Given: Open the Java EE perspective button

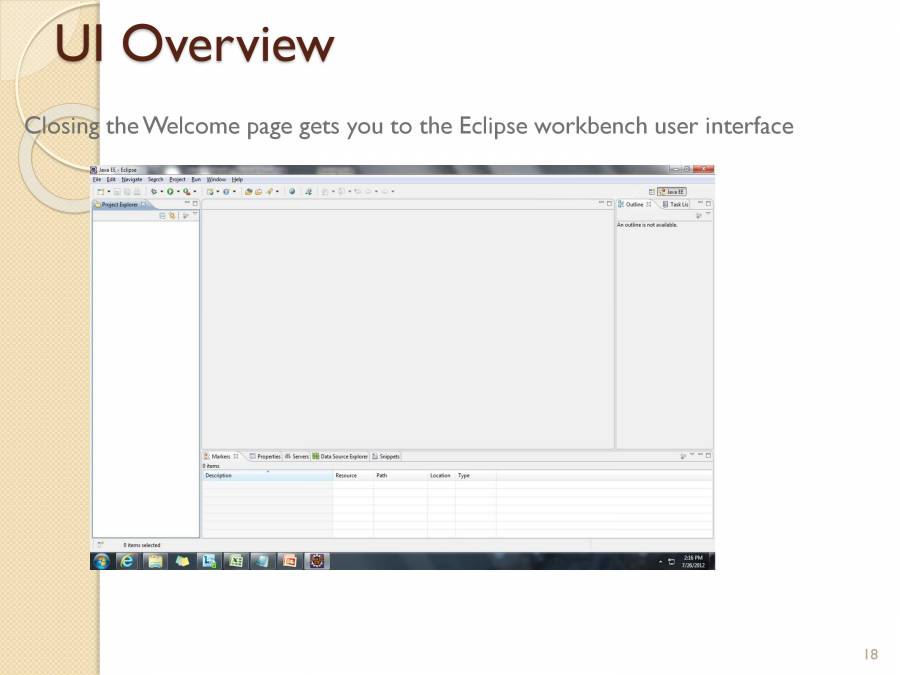Looking at the screenshot, I should [x=672, y=190].
